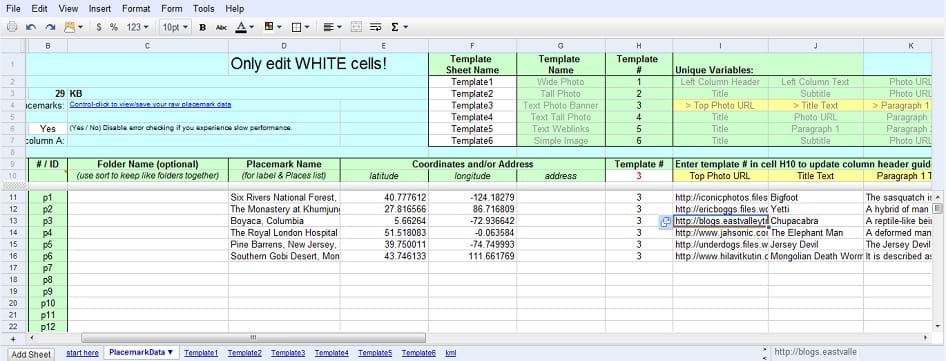This screenshot has height=361, width=946.
Task: Switch to the start here sheet
Action: click(82, 353)
